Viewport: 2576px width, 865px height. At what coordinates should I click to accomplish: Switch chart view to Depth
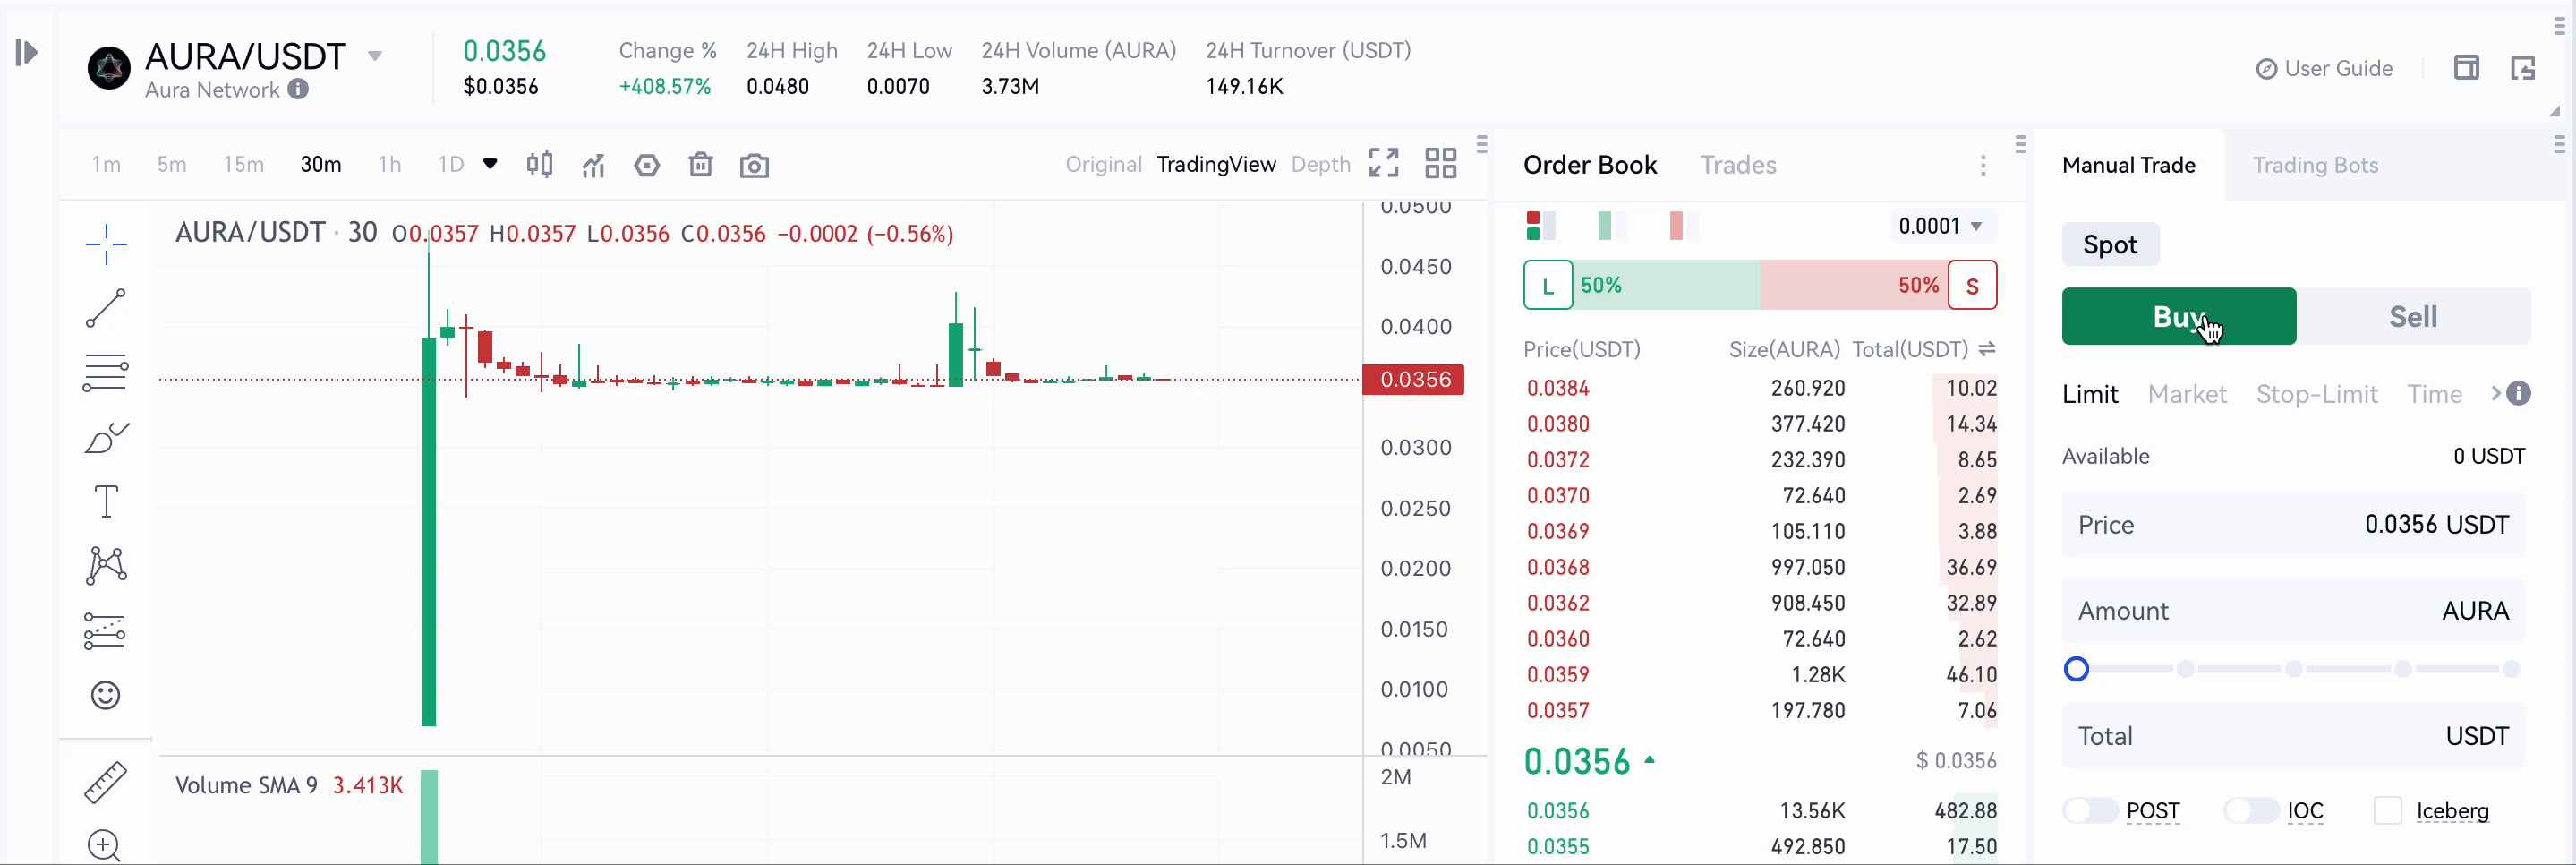[x=1320, y=164]
